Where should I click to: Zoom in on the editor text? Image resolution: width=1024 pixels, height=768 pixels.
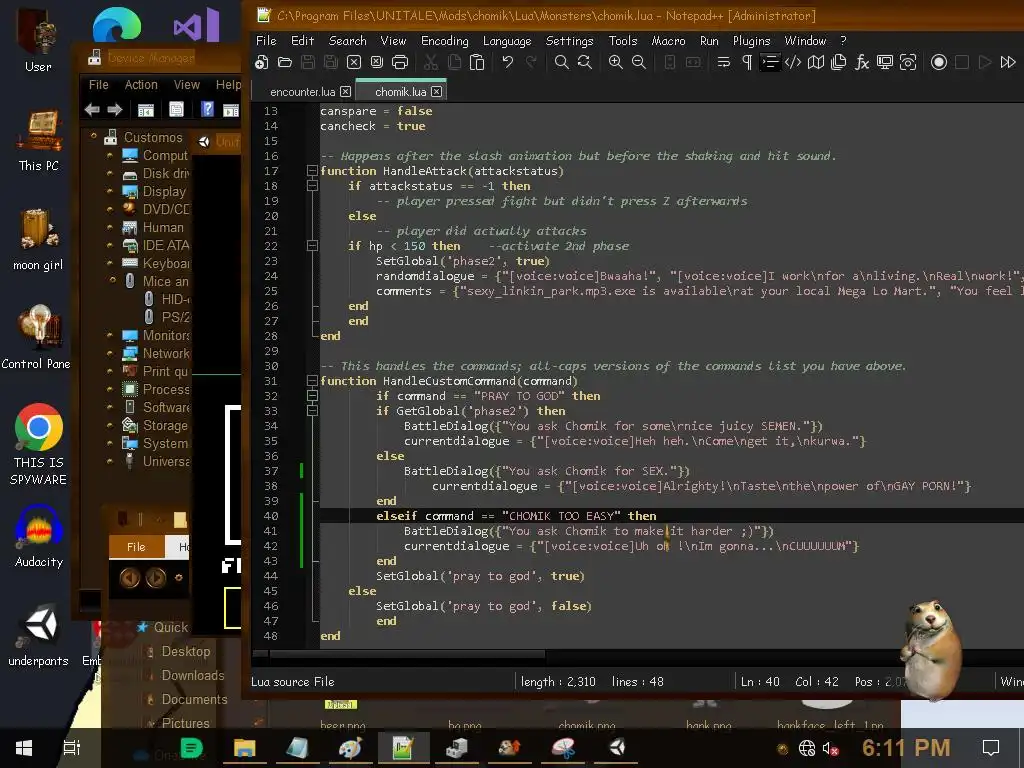point(615,62)
